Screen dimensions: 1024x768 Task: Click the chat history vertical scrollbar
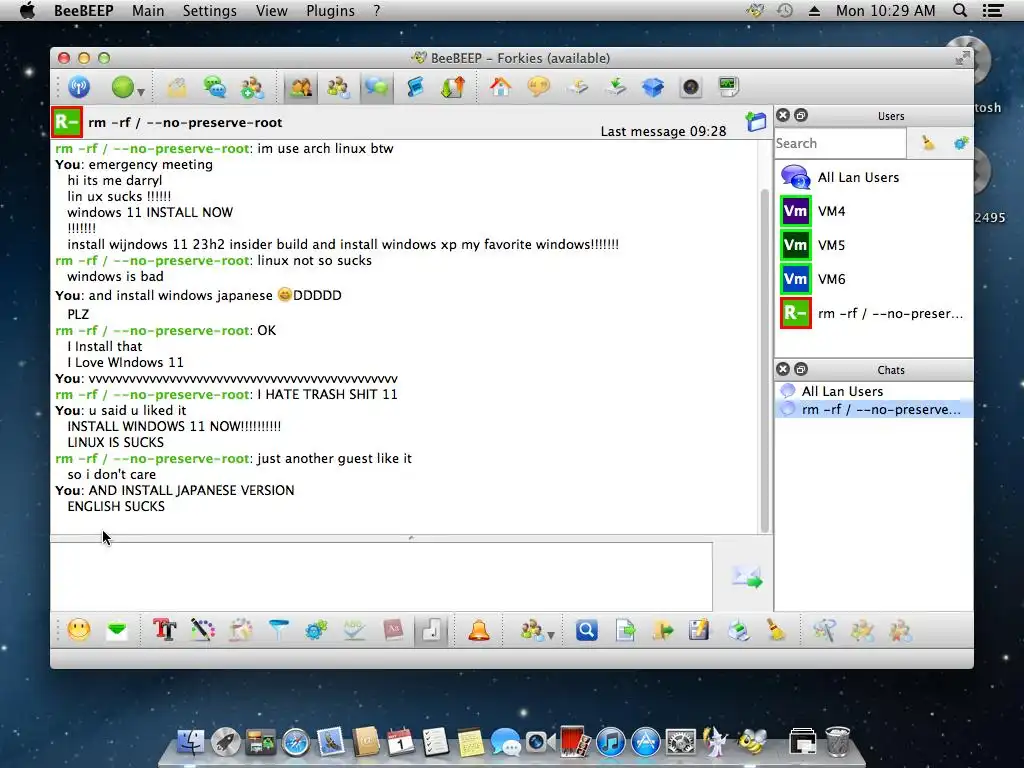click(765, 360)
